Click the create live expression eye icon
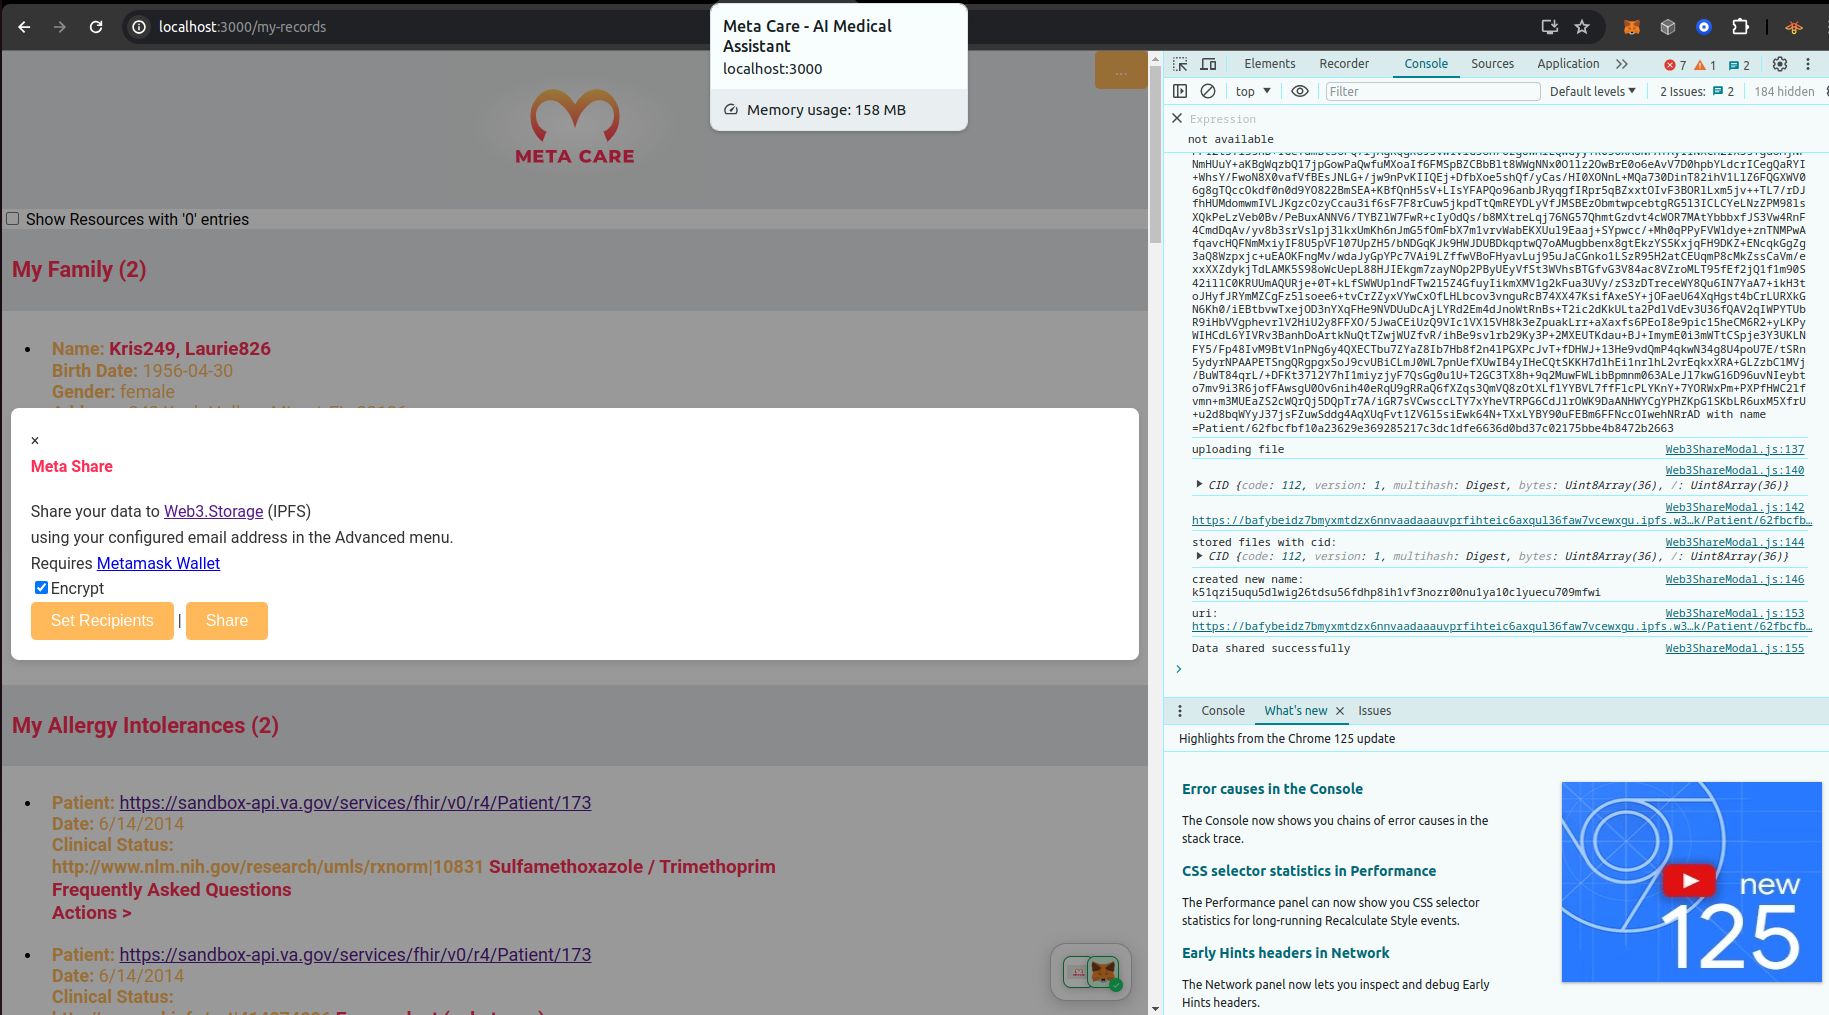1829x1015 pixels. pyautogui.click(x=1299, y=91)
